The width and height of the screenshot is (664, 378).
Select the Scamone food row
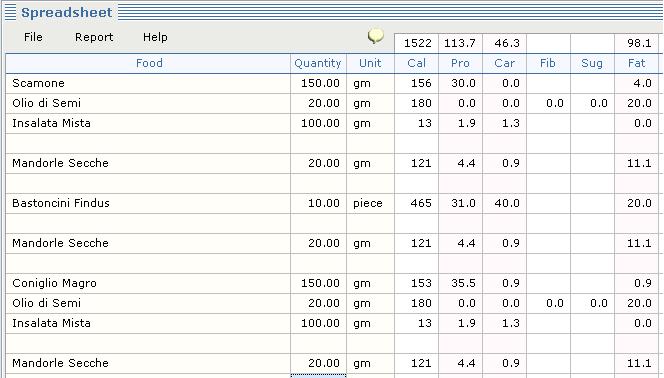[x=148, y=83]
